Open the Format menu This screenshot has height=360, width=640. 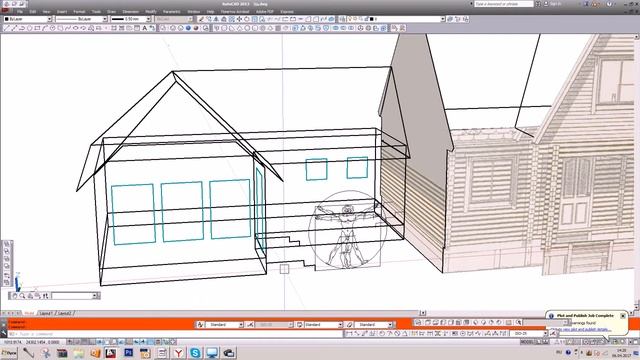(x=79, y=11)
